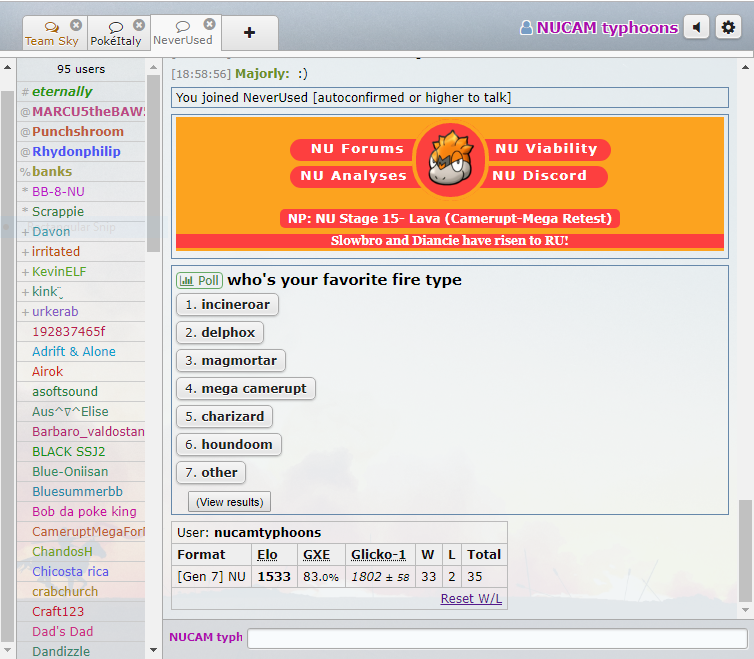Select user Airok in the list
This screenshot has height=659, width=754.
pyautogui.click(x=81, y=371)
